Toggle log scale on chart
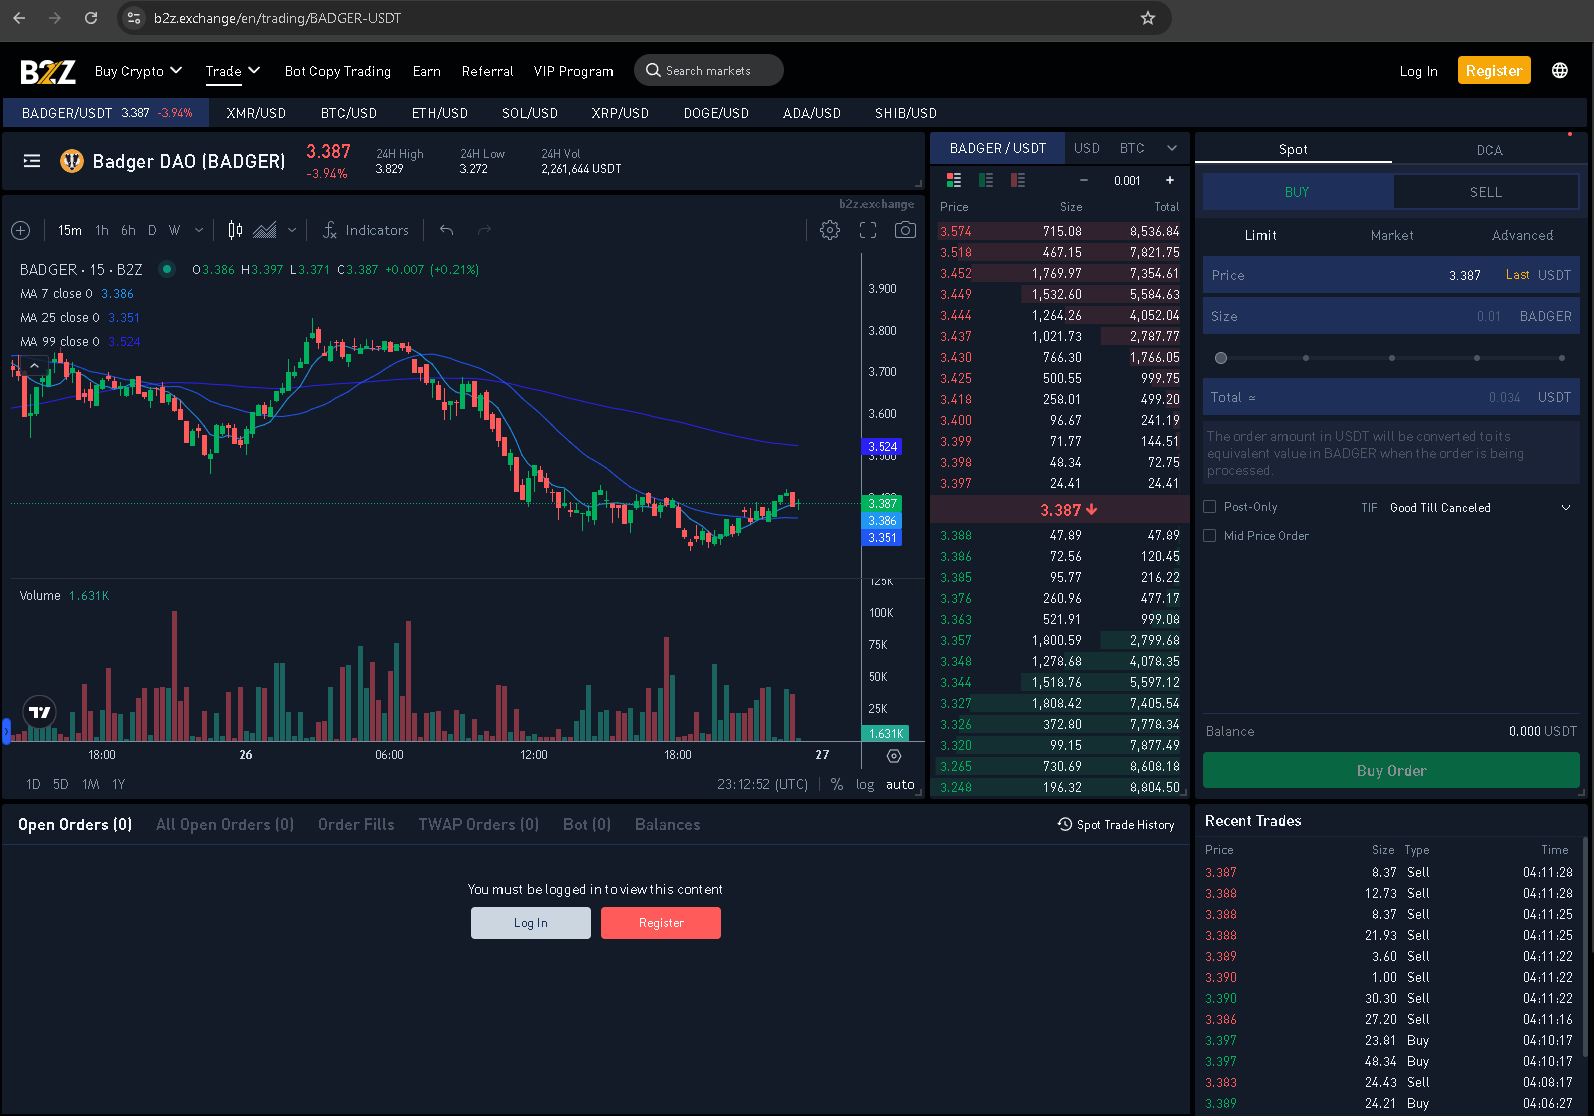Screen dimensions: 1594x1116 tap(865, 785)
